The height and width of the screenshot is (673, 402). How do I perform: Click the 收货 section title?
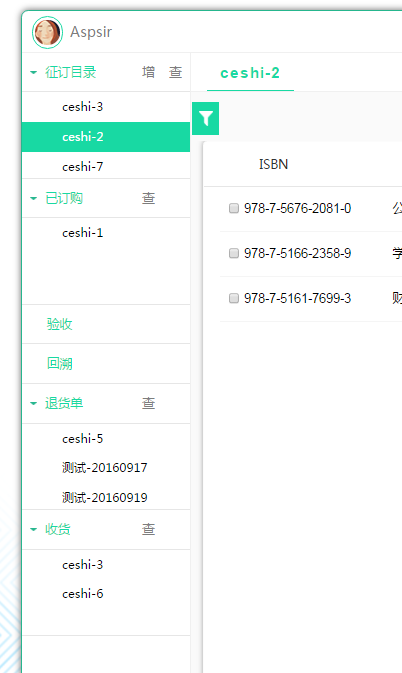click(57, 529)
